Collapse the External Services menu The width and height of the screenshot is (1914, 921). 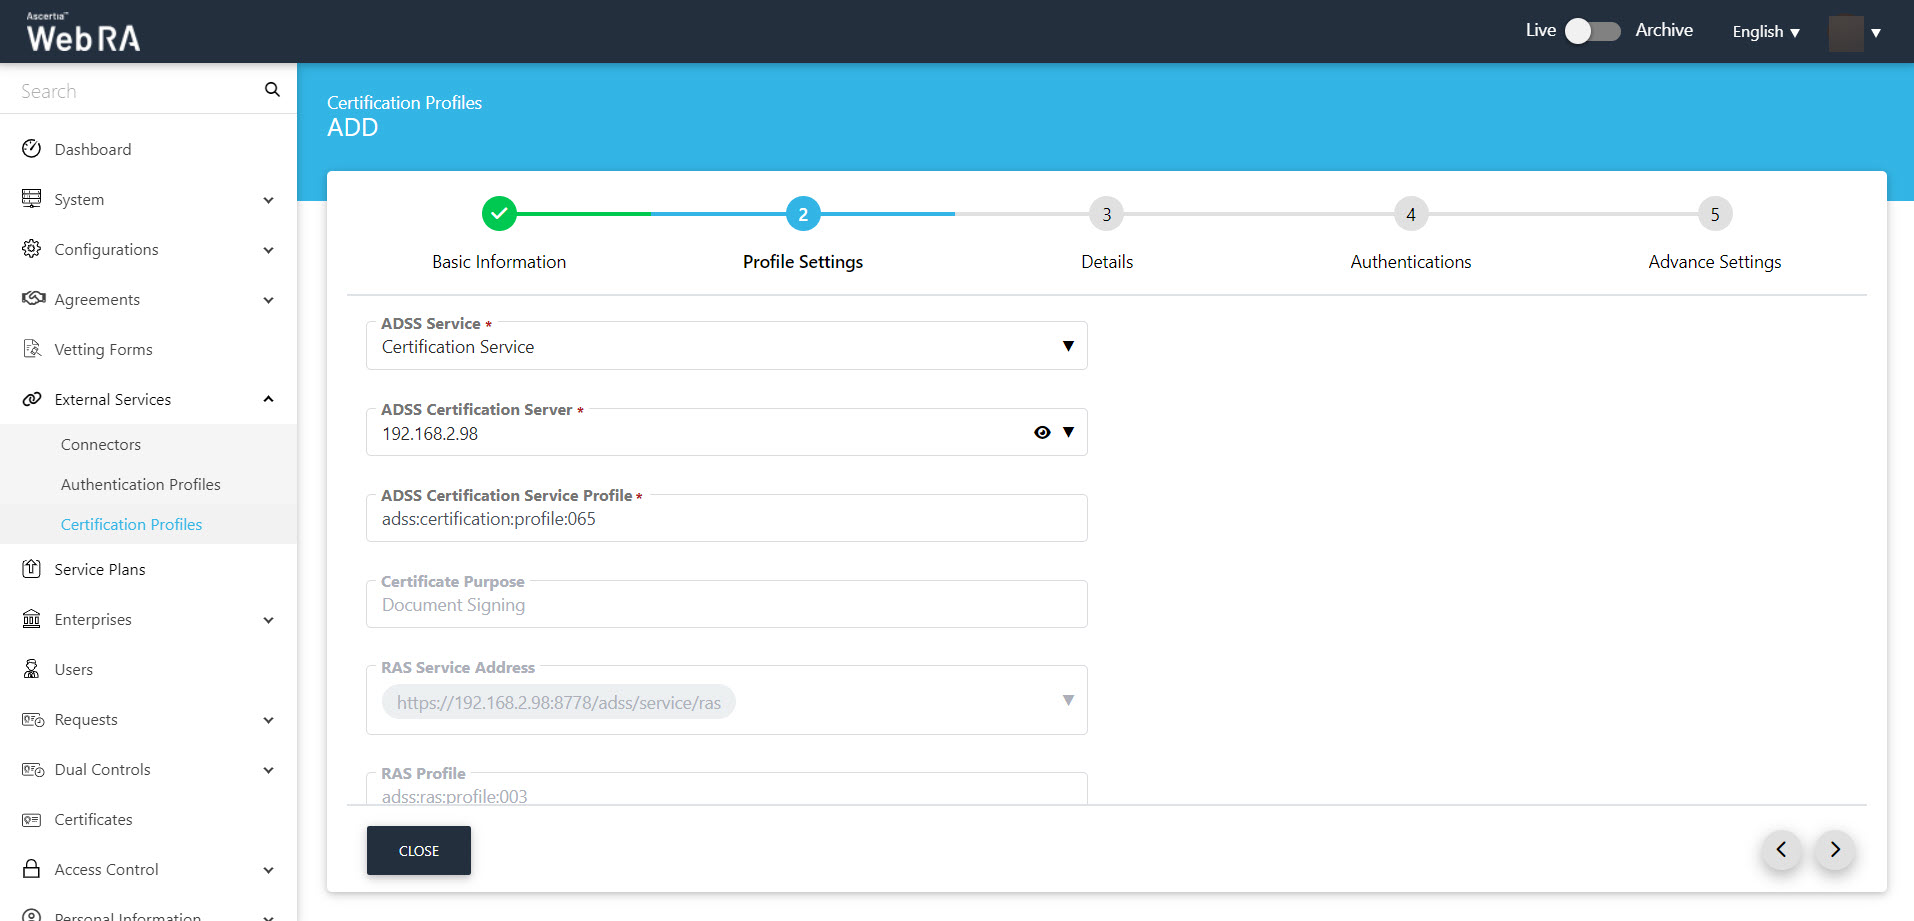coord(268,399)
